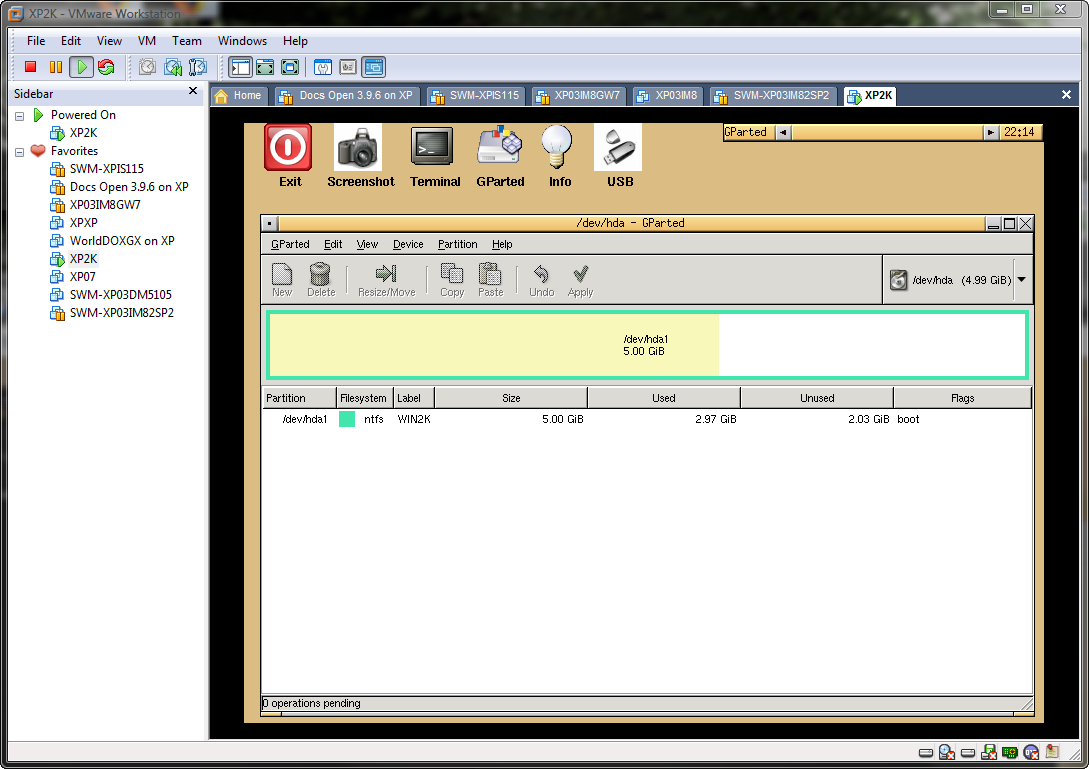Collapse the Favorites tree group
Image resolution: width=1089 pixels, height=769 pixels.
[x=19, y=152]
